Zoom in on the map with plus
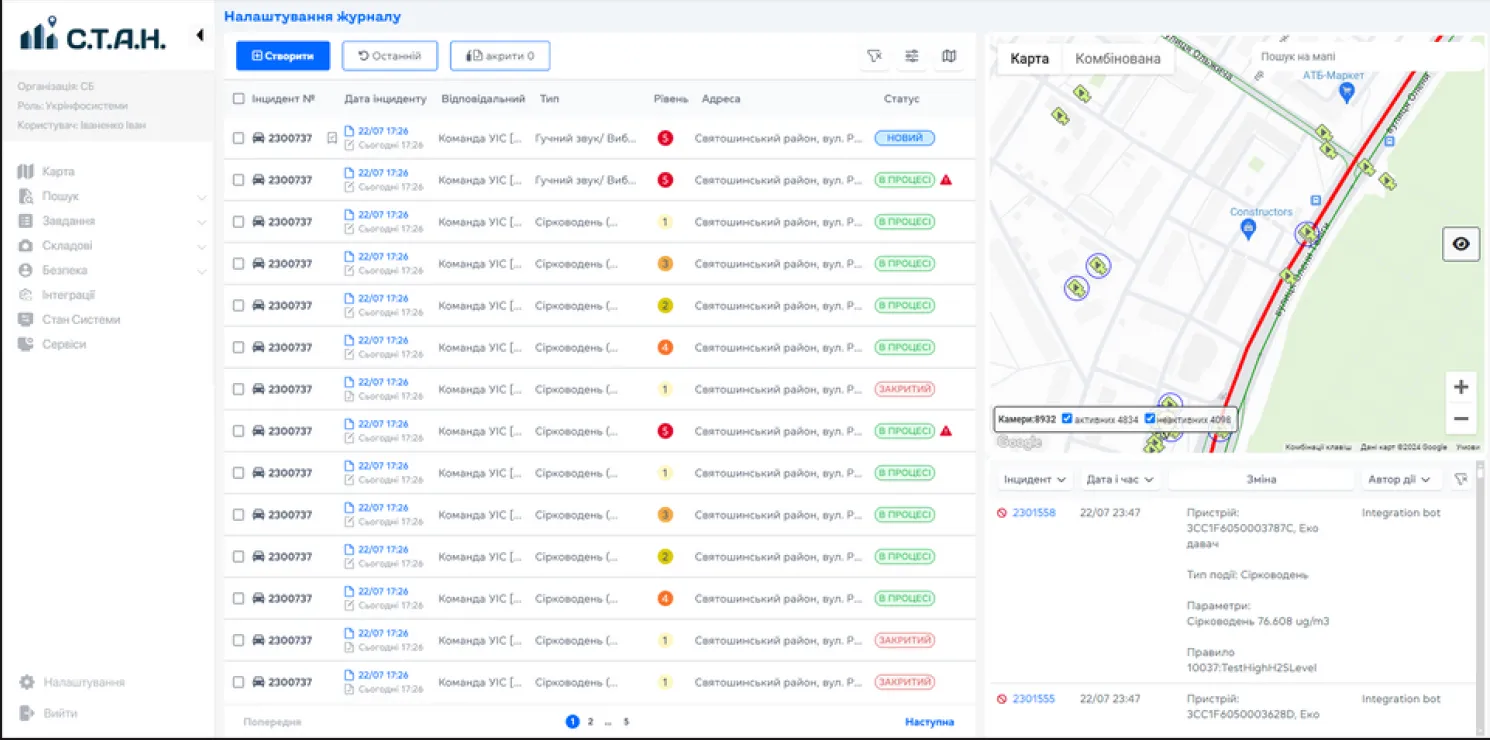Image resolution: width=1490 pixels, height=740 pixels. coord(1461,387)
